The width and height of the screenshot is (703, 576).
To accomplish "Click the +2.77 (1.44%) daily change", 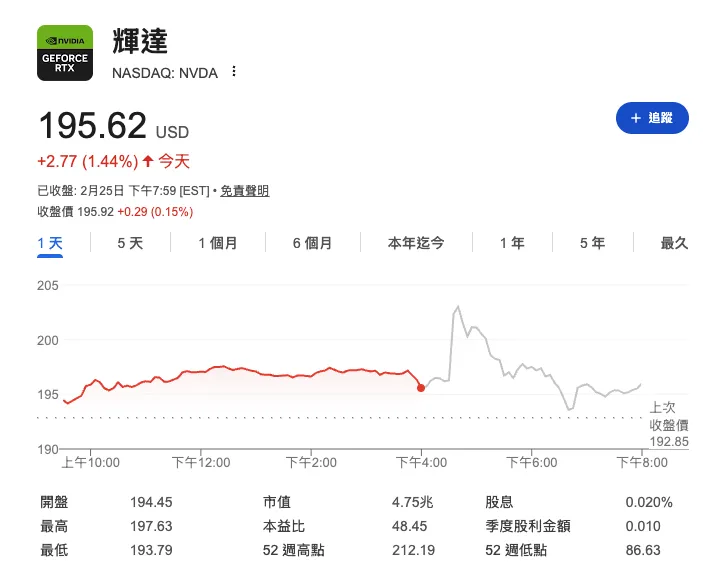I will point(87,161).
